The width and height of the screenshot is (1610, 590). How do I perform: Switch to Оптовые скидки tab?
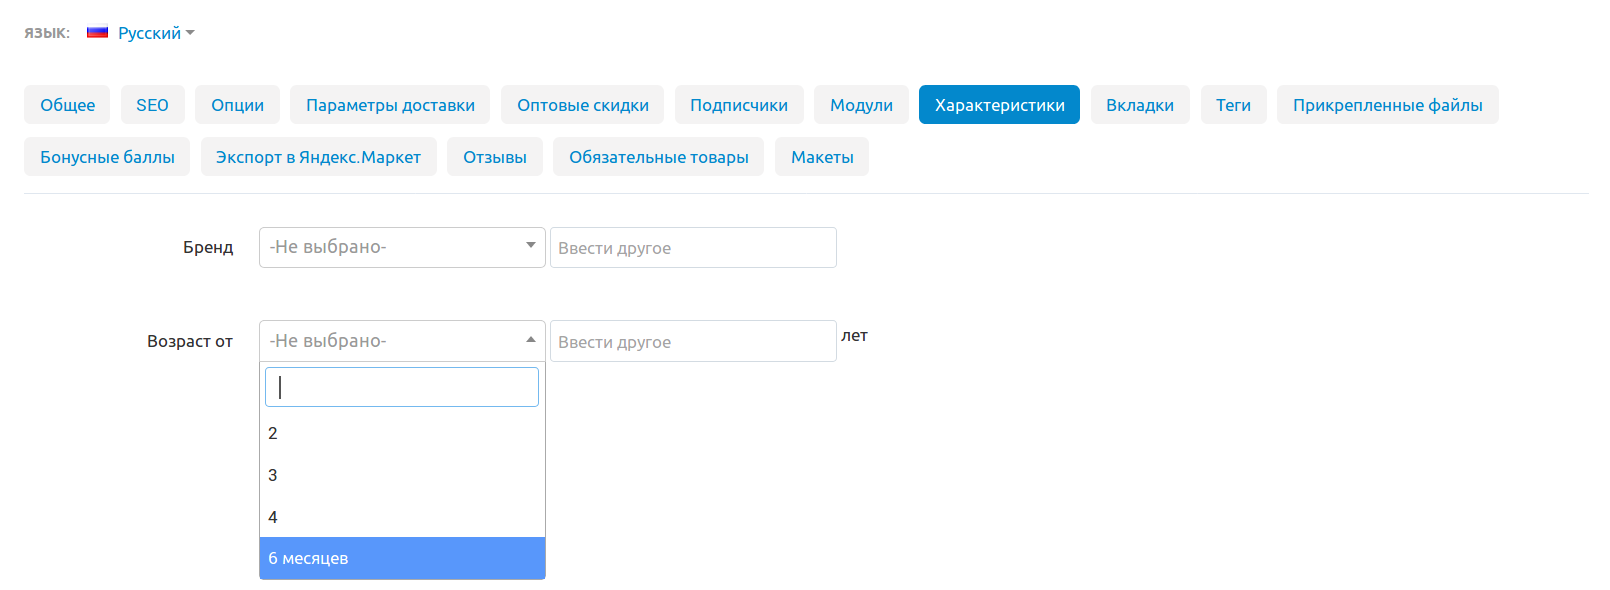[582, 105]
